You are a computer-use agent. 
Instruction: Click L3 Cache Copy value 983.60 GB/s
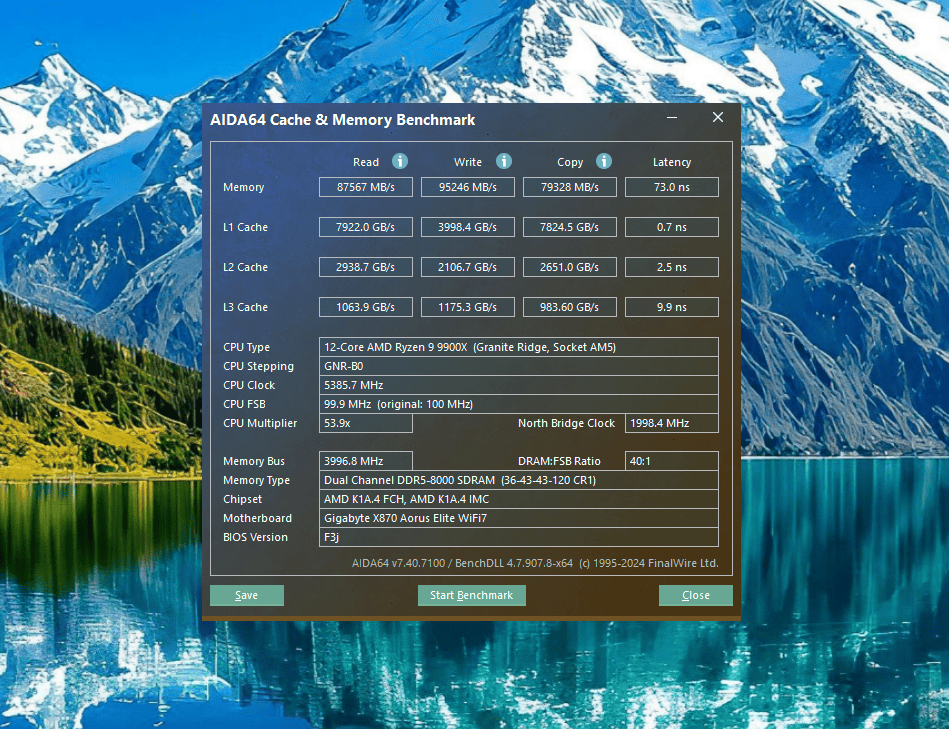tap(570, 307)
